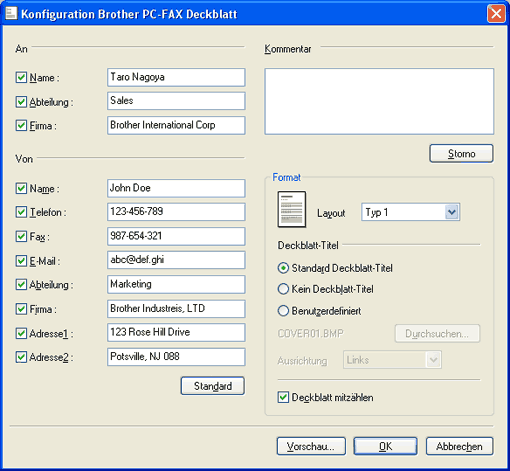Uncheck the E-Mail checkbox

[21, 261]
